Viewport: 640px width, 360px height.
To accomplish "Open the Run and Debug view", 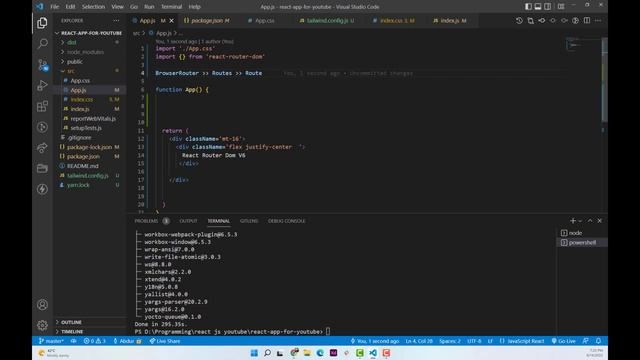I will tap(42, 85).
